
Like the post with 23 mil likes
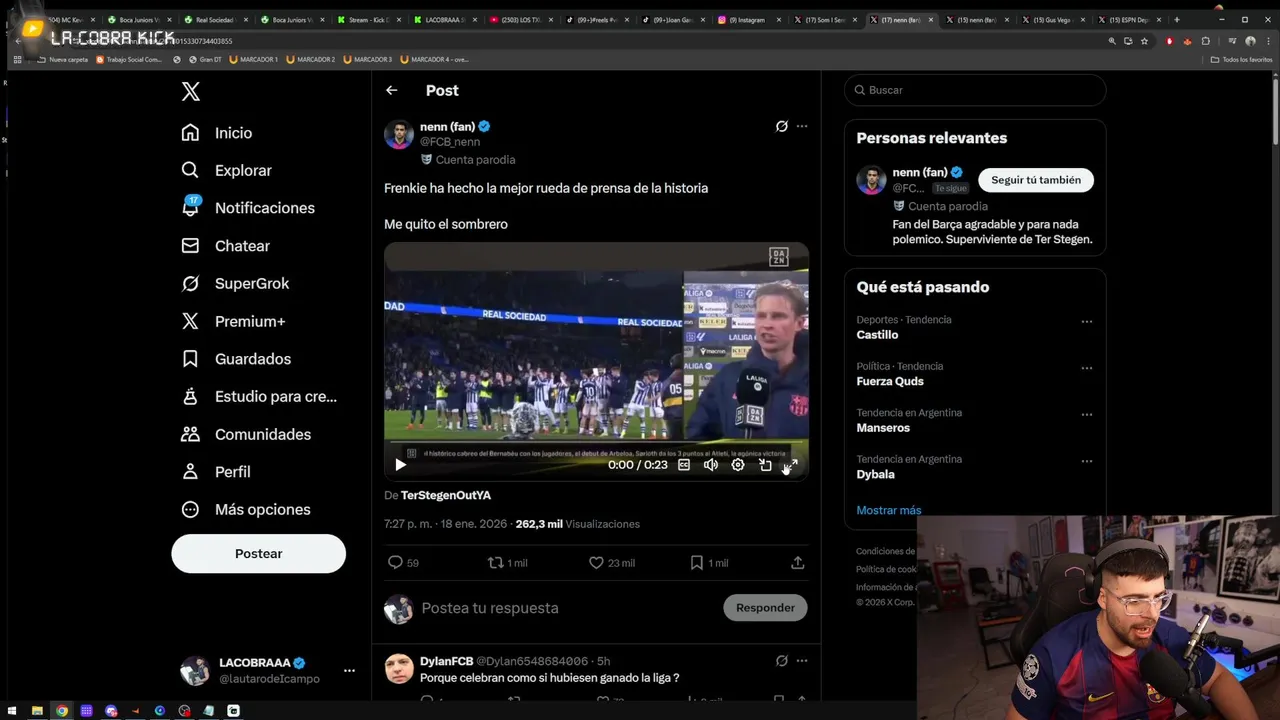click(611, 563)
